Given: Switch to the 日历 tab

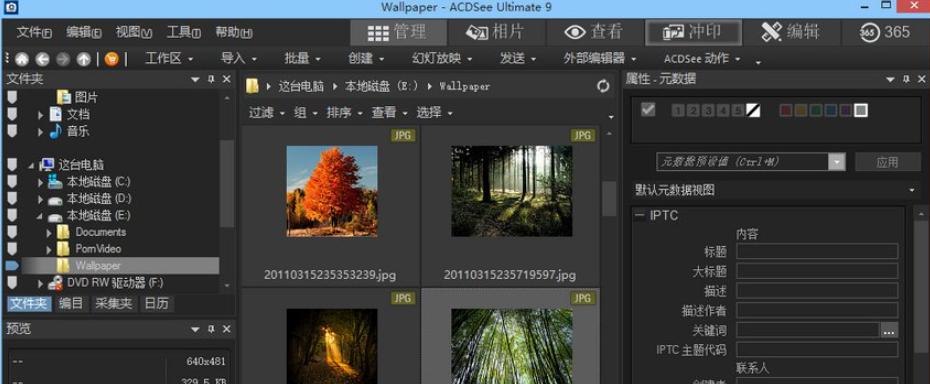Looking at the screenshot, I should tap(157, 304).
